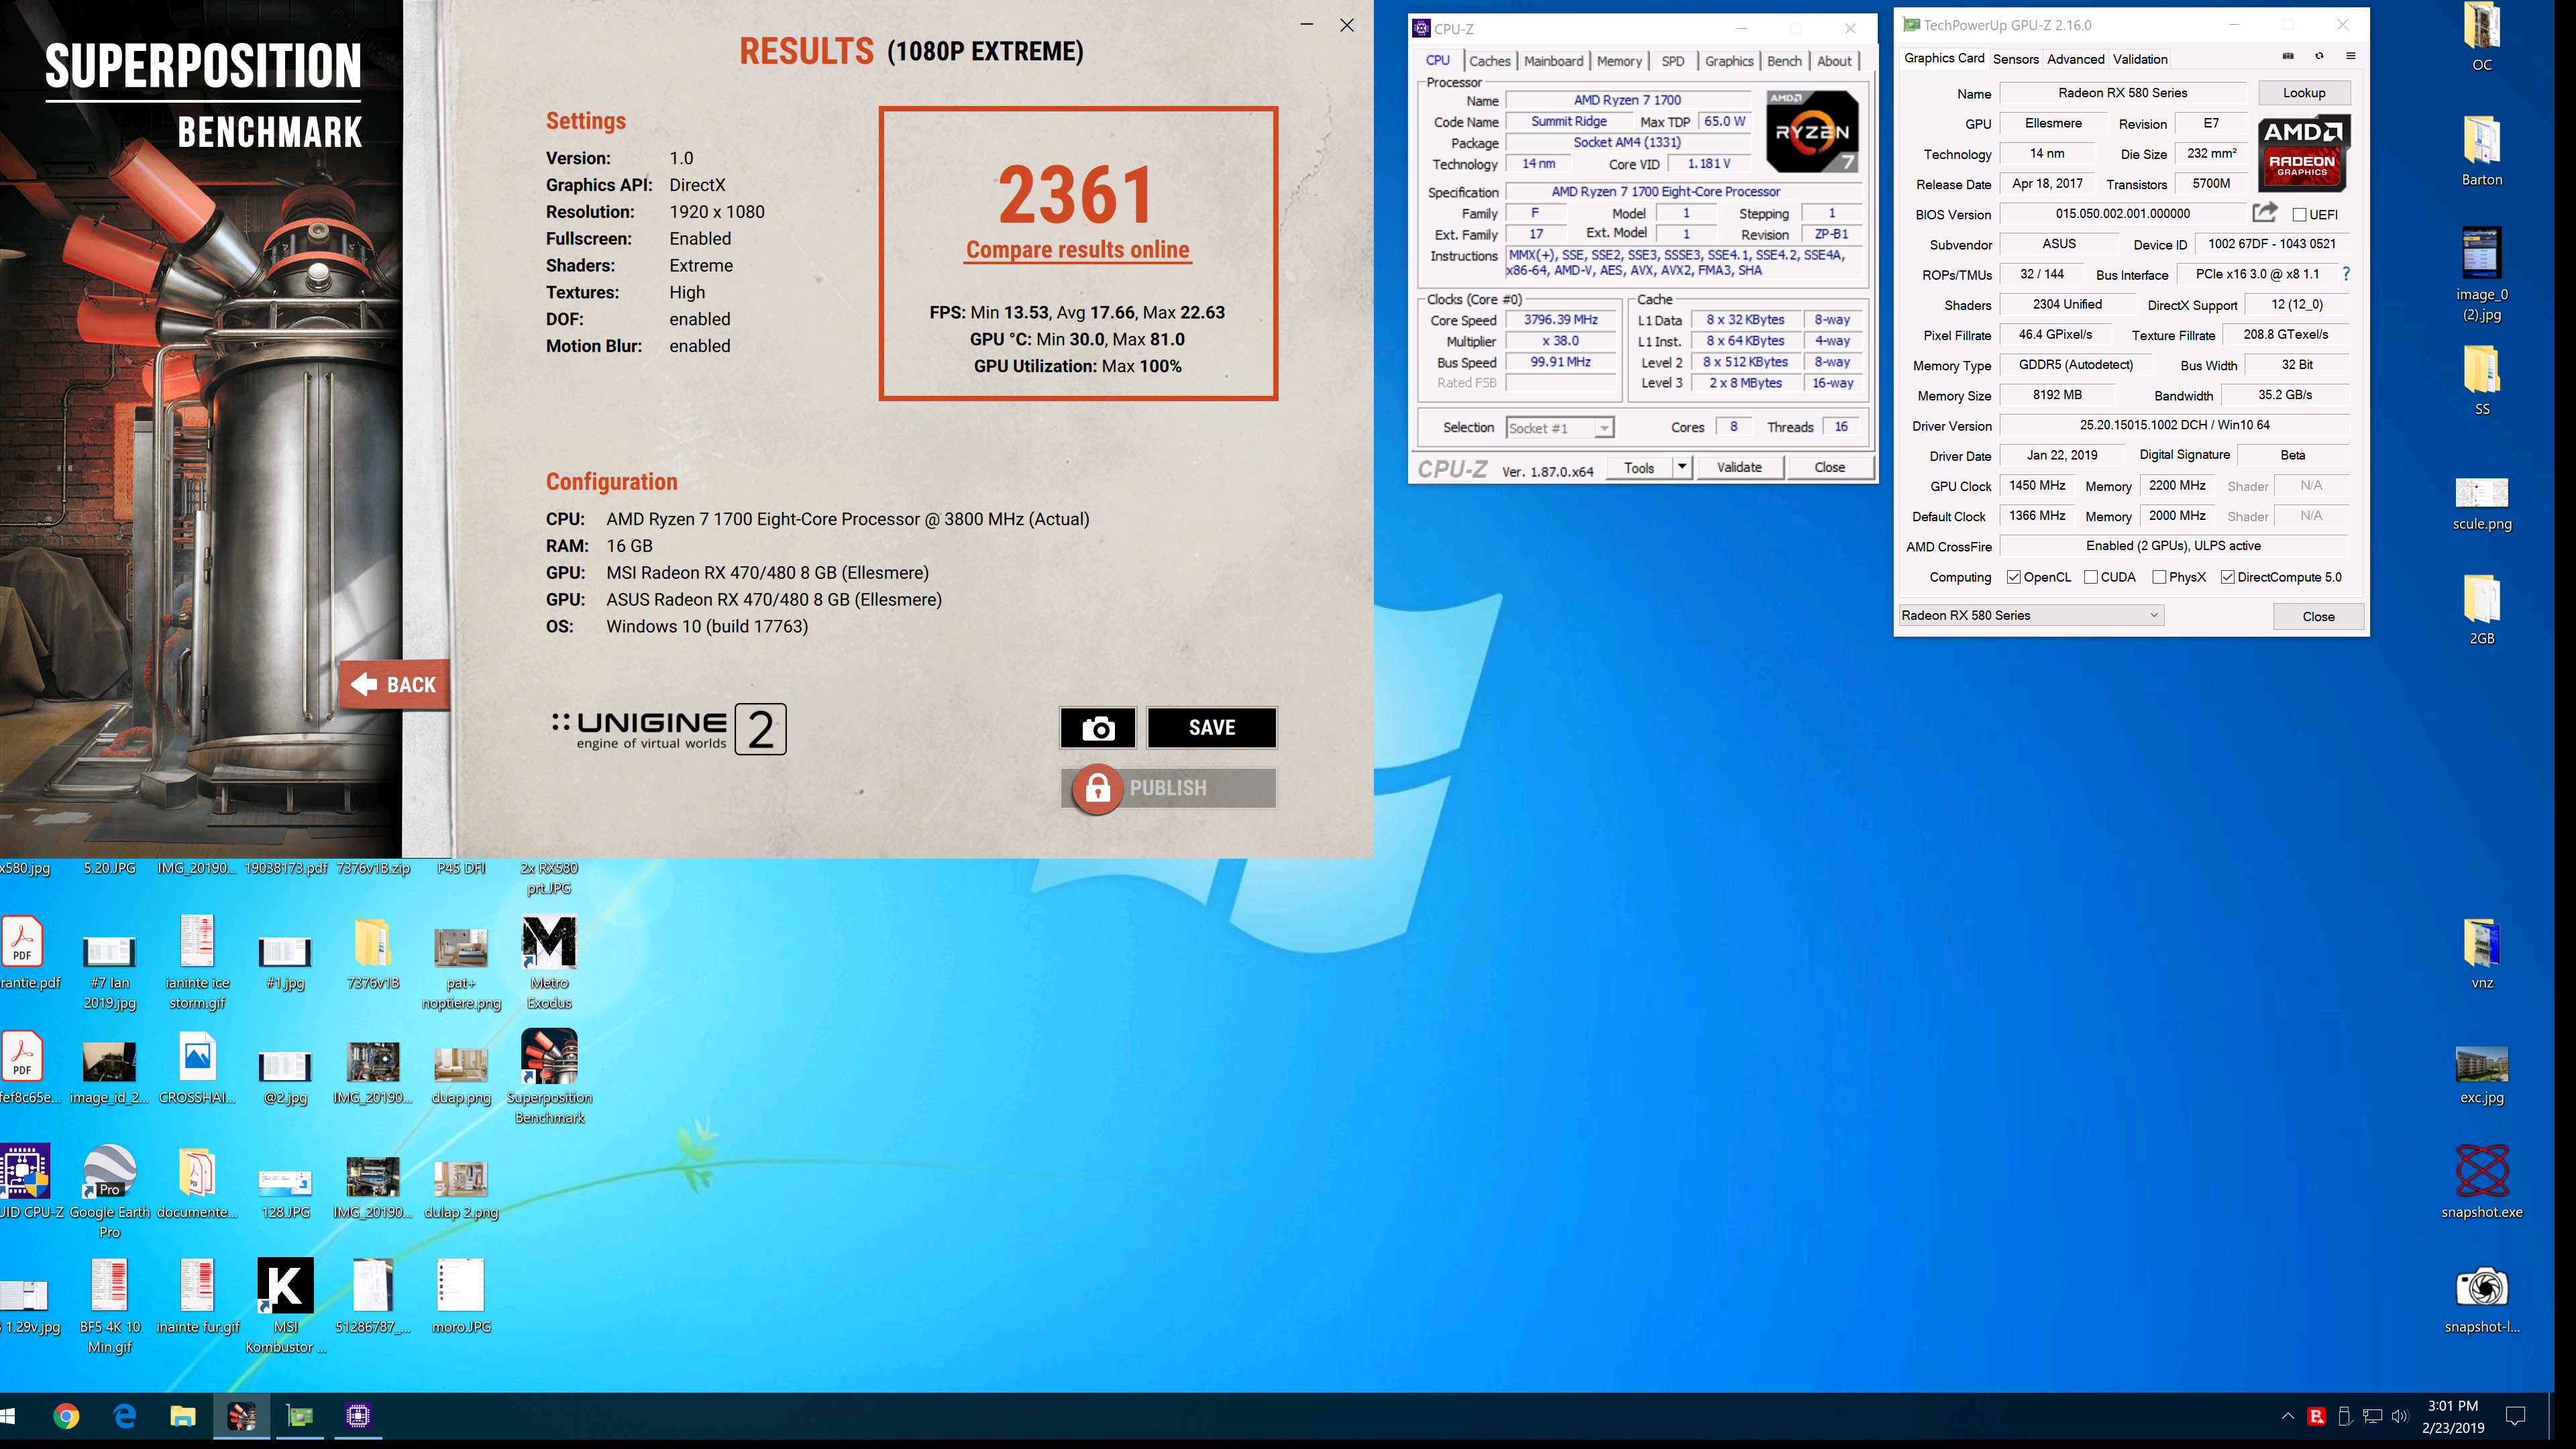This screenshot has height=1449, width=2576.
Task: Open File Explorer from the taskbar
Action: pyautogui.click(x=182, y=1416)
